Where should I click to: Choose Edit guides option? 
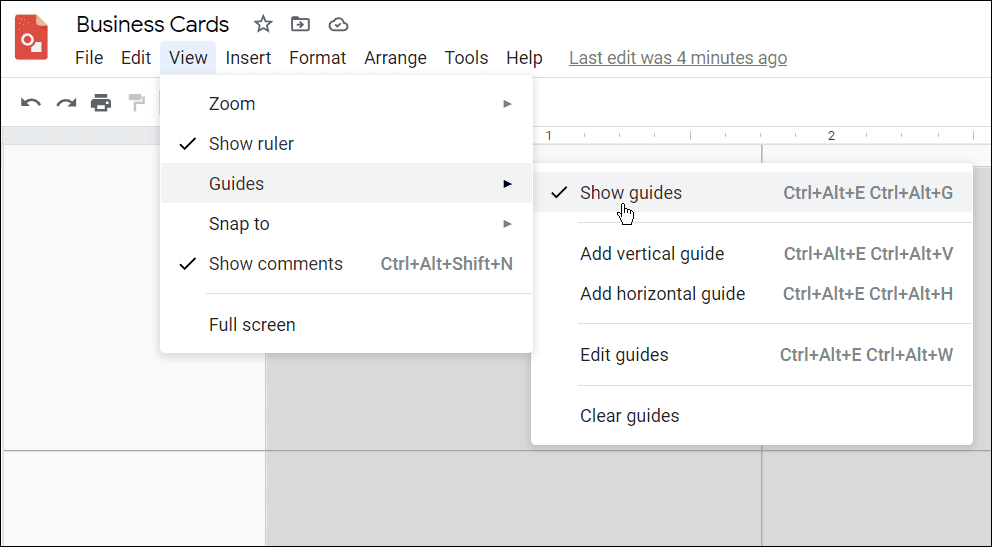(x=752, y=355)
